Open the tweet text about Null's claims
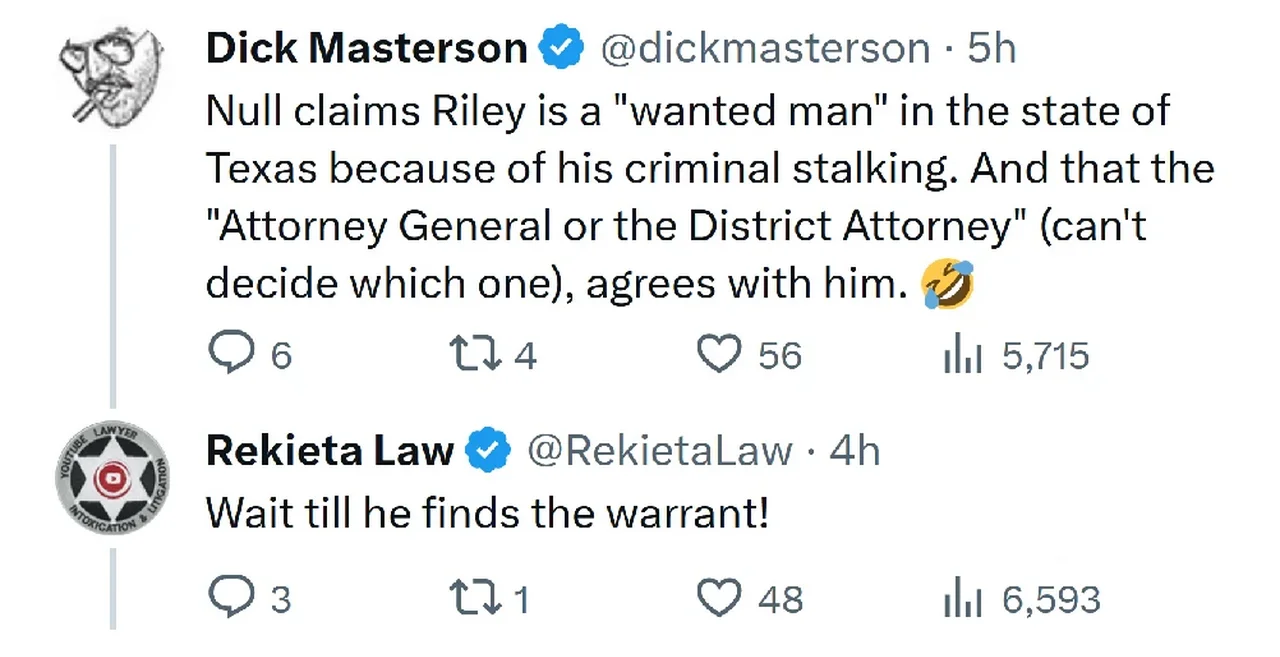1280x657 pixels. click(690, 198)
